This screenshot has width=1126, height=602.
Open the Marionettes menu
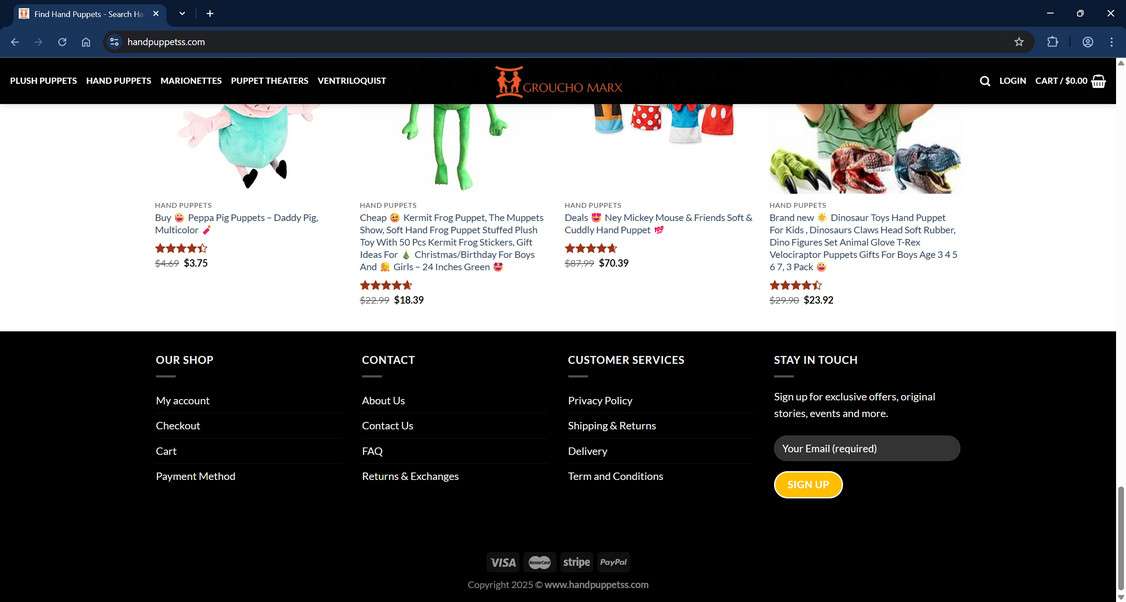[191, 81]
